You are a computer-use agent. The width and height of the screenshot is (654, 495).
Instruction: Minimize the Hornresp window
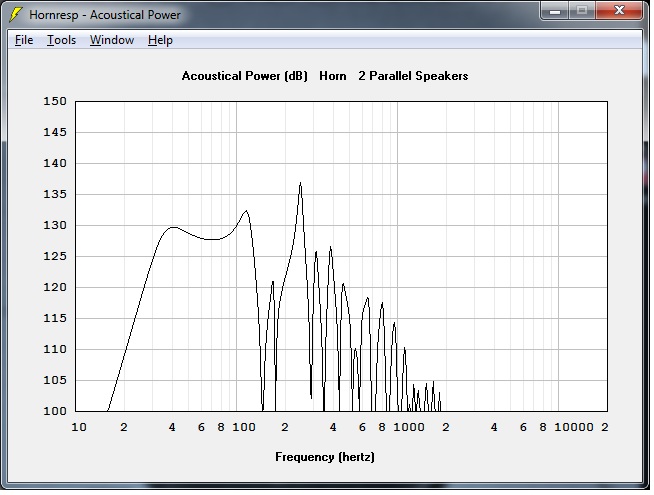click(555, 11)
